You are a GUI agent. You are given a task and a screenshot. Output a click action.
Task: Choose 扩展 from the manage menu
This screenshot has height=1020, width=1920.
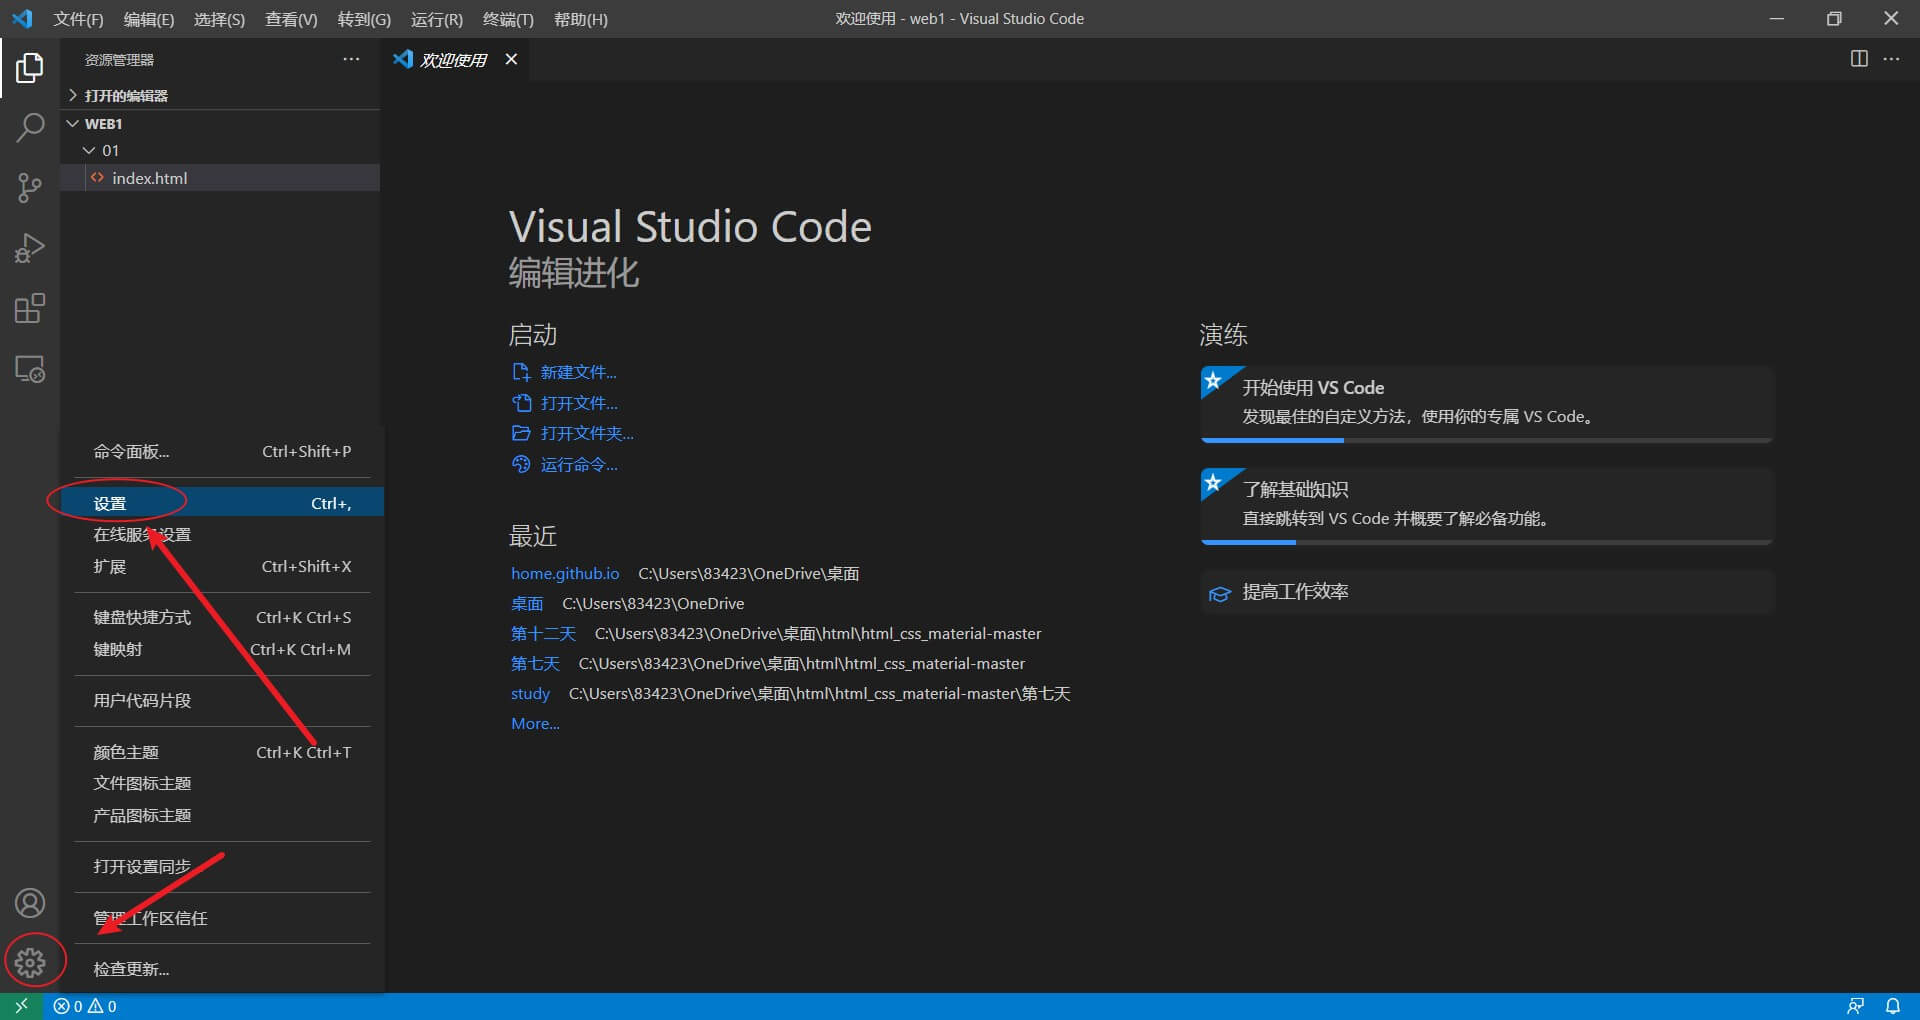[x=222, y=567]
